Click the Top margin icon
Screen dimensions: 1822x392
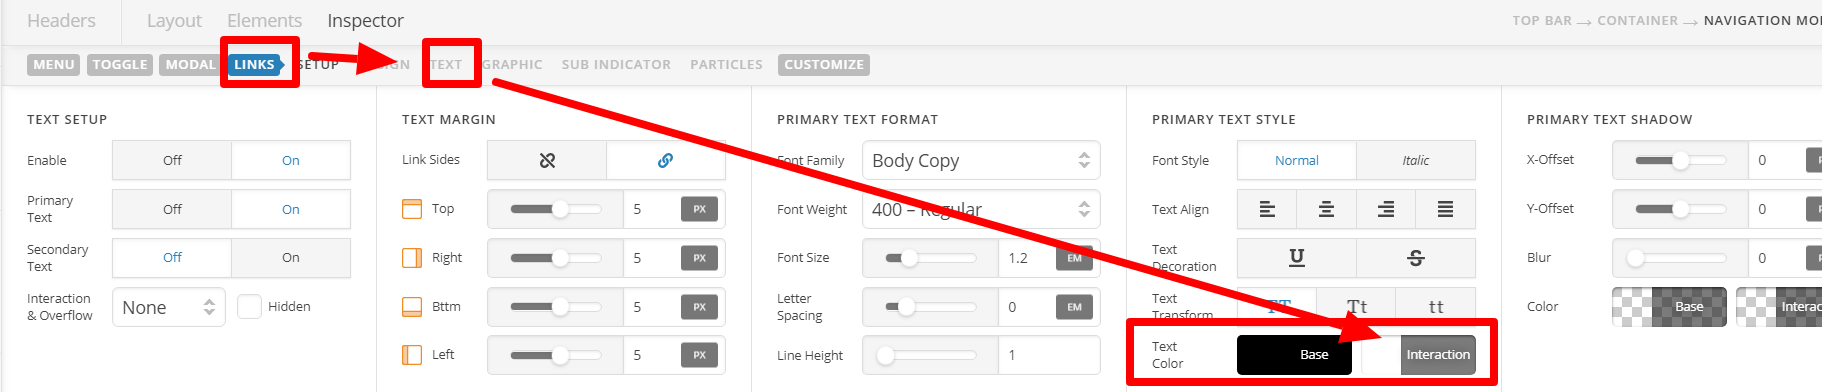click(412, 209)
